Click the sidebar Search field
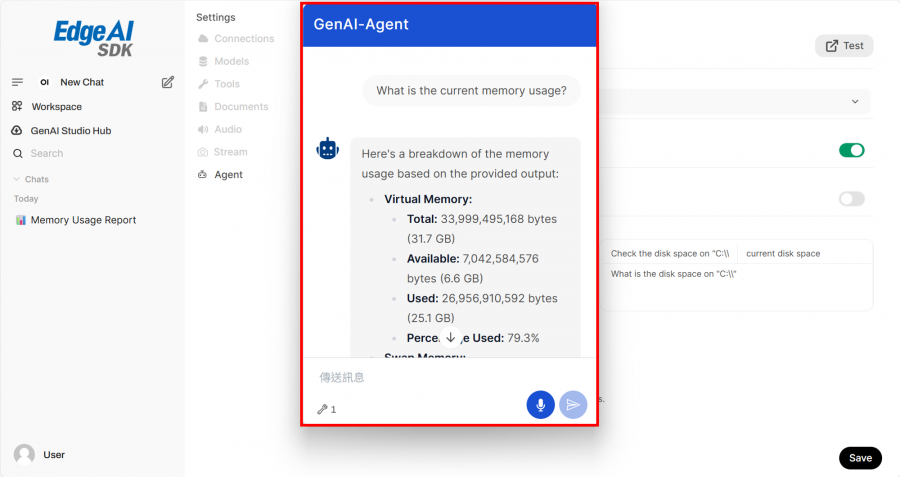 (x=47, y=153)
